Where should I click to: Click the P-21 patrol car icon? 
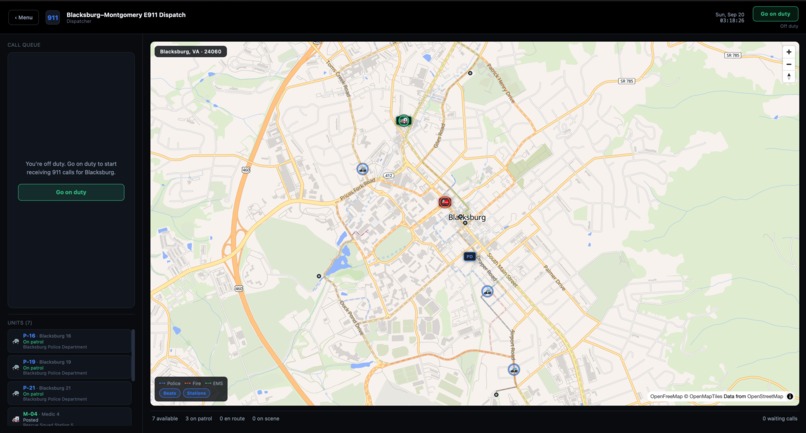pos(15,393)
